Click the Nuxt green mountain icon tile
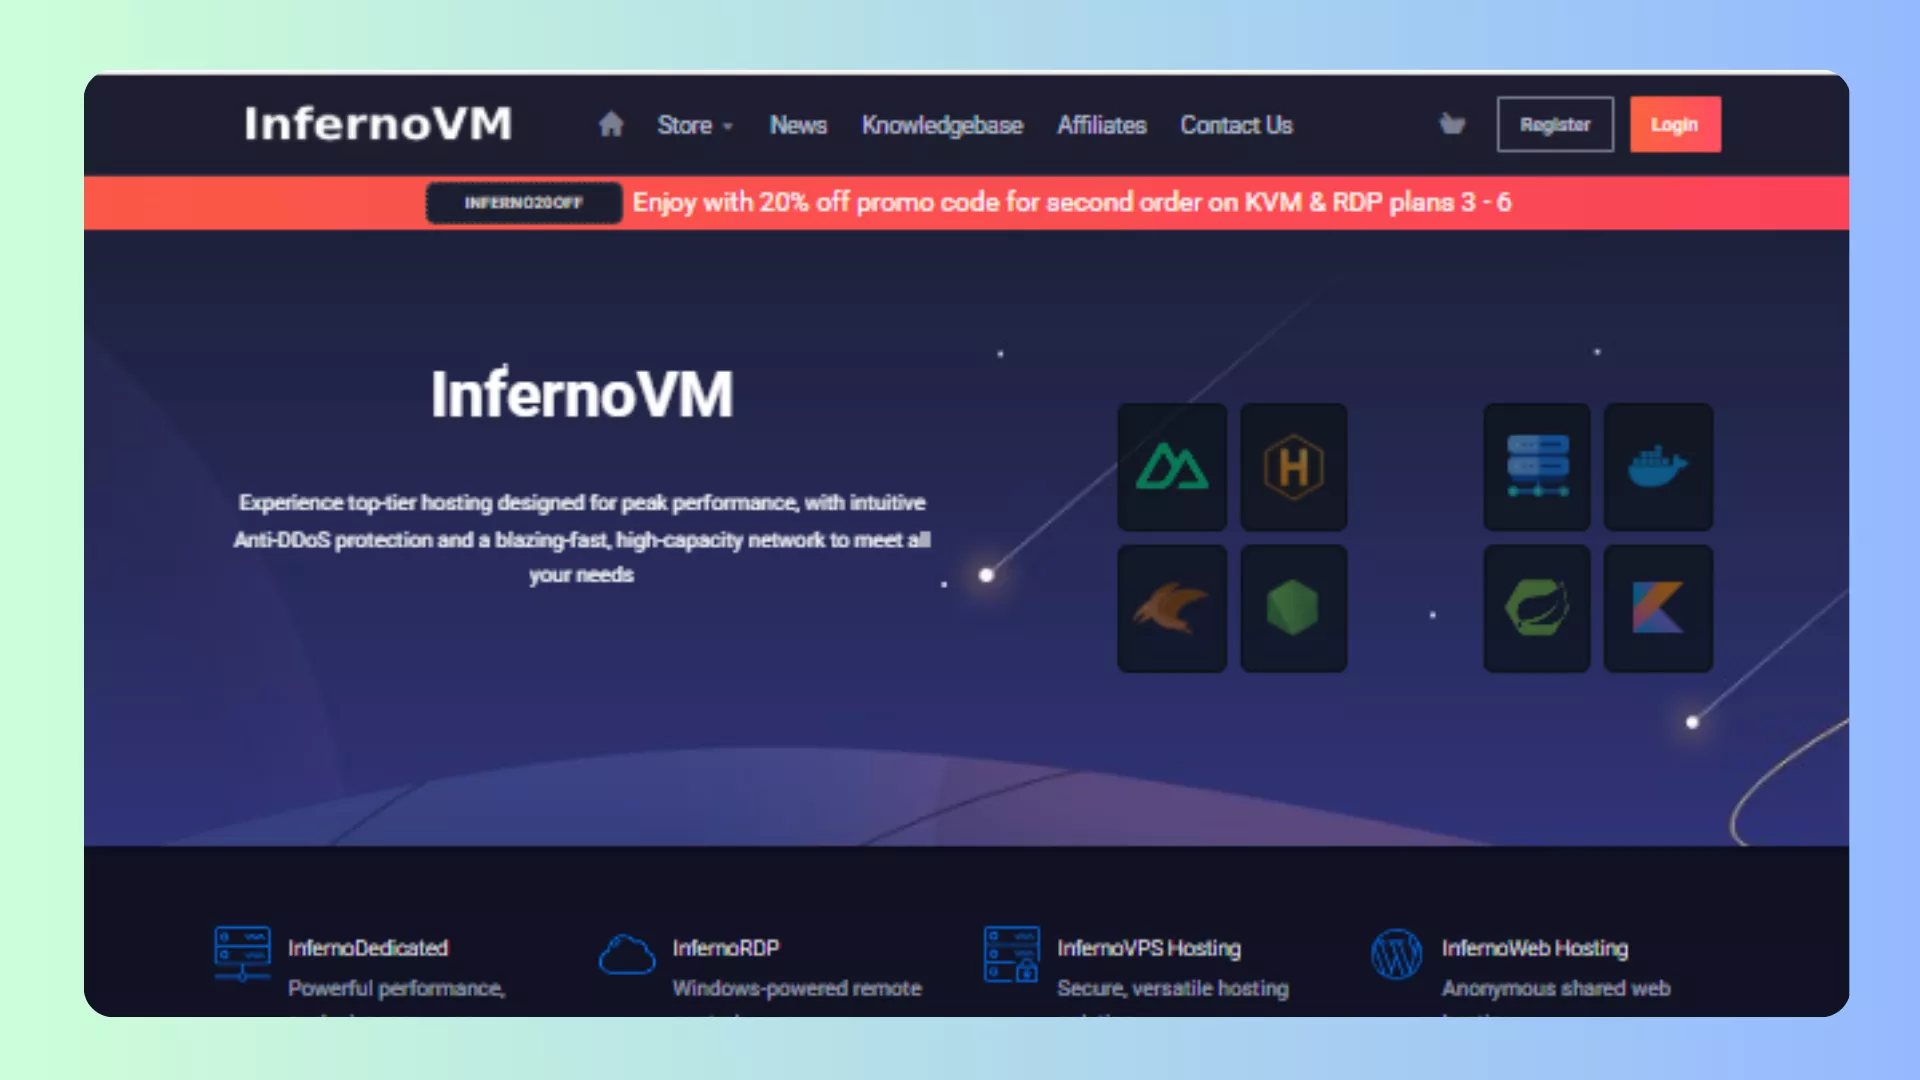 click(1172, 467)
